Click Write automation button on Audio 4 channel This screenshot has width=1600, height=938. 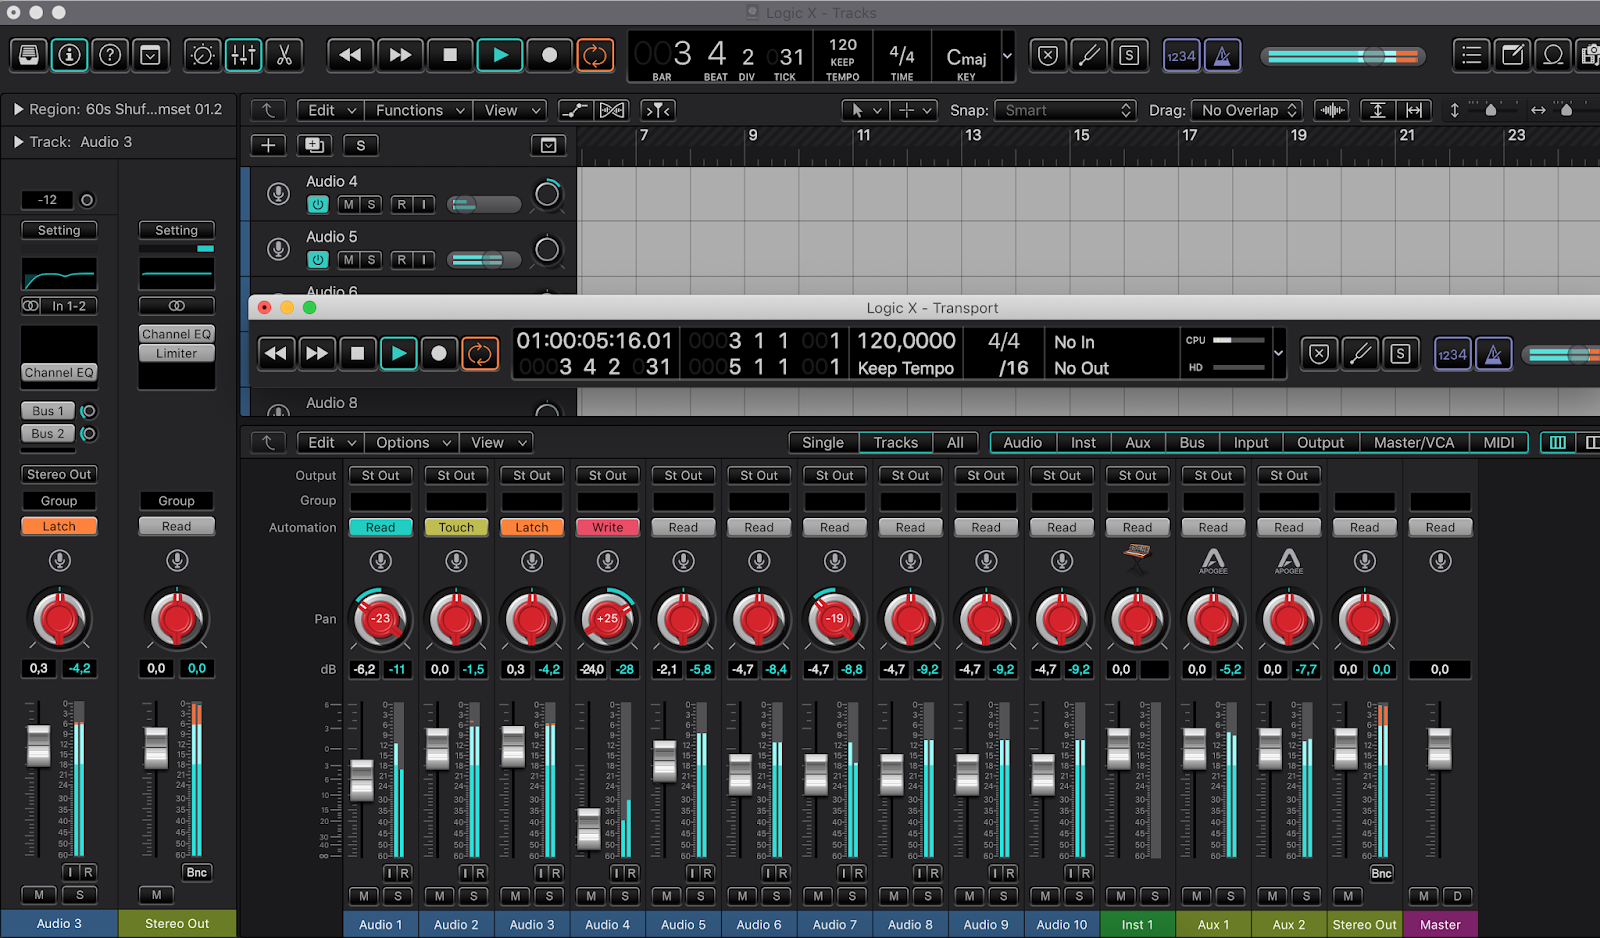click(x=608, y=528)
